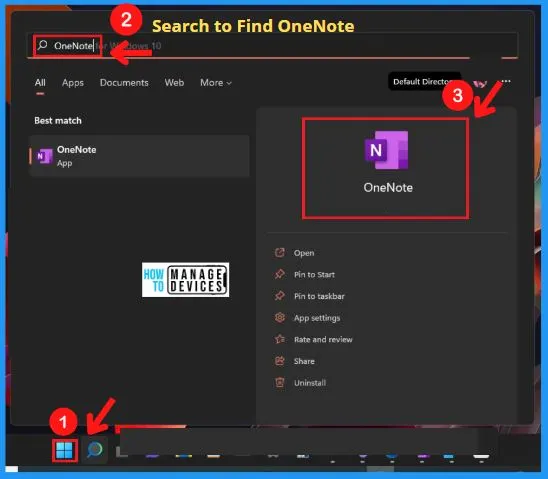This screenshot has width=548, height=479.
Task: Click the share icon beside Share
Action: click(x=280, y=361)
